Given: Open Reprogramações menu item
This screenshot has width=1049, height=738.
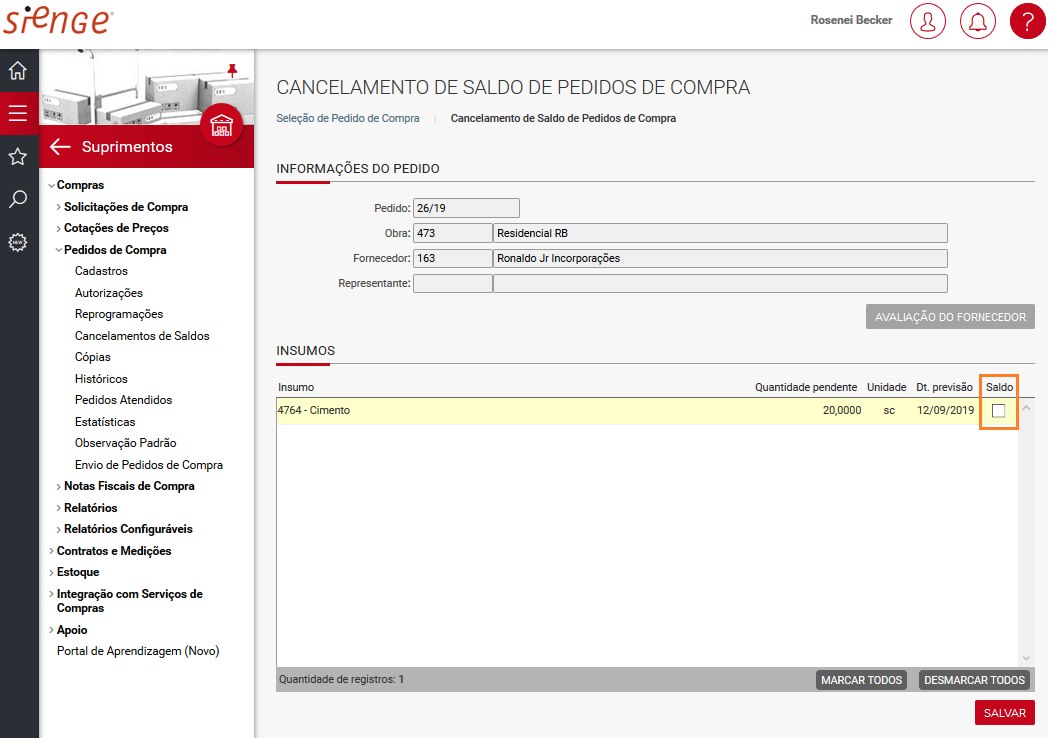Looking at the screenshot, I should click(x=118, y=314).
